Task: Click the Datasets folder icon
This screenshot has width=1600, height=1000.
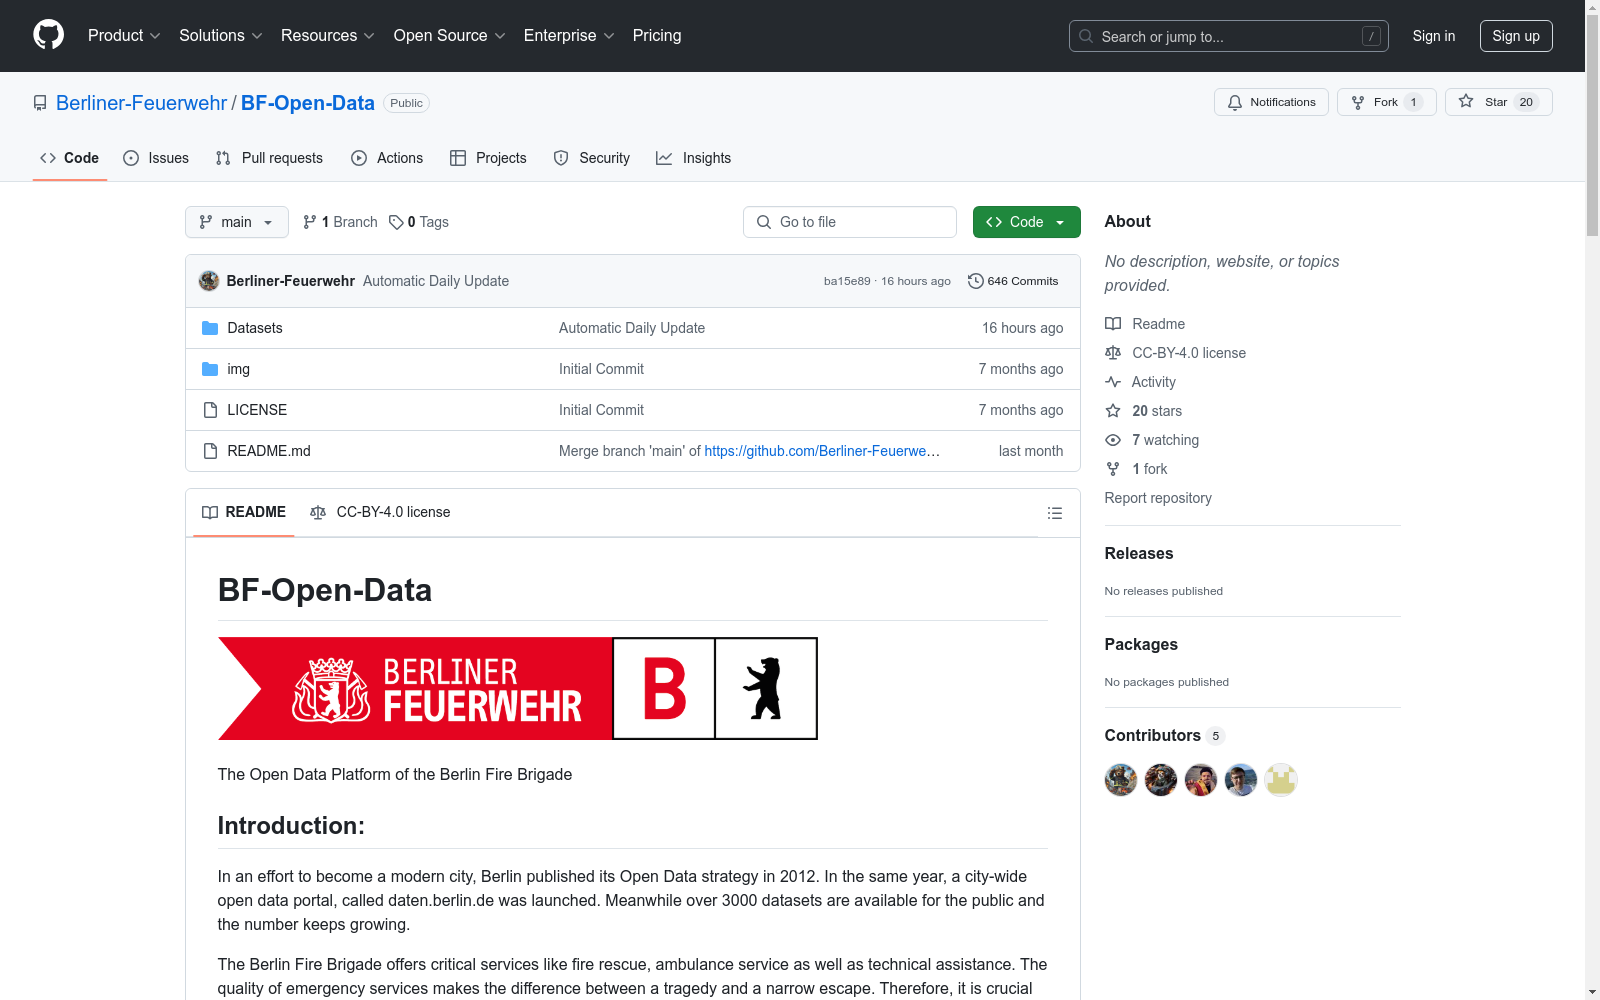Action: pos(210,328)
